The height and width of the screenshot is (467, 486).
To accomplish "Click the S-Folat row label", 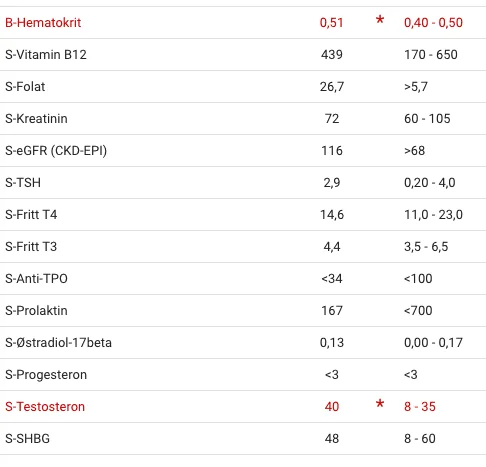I will tap(25, 87).
